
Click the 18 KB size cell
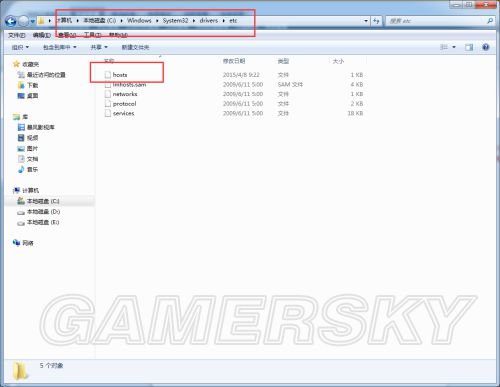coord(355,113)
